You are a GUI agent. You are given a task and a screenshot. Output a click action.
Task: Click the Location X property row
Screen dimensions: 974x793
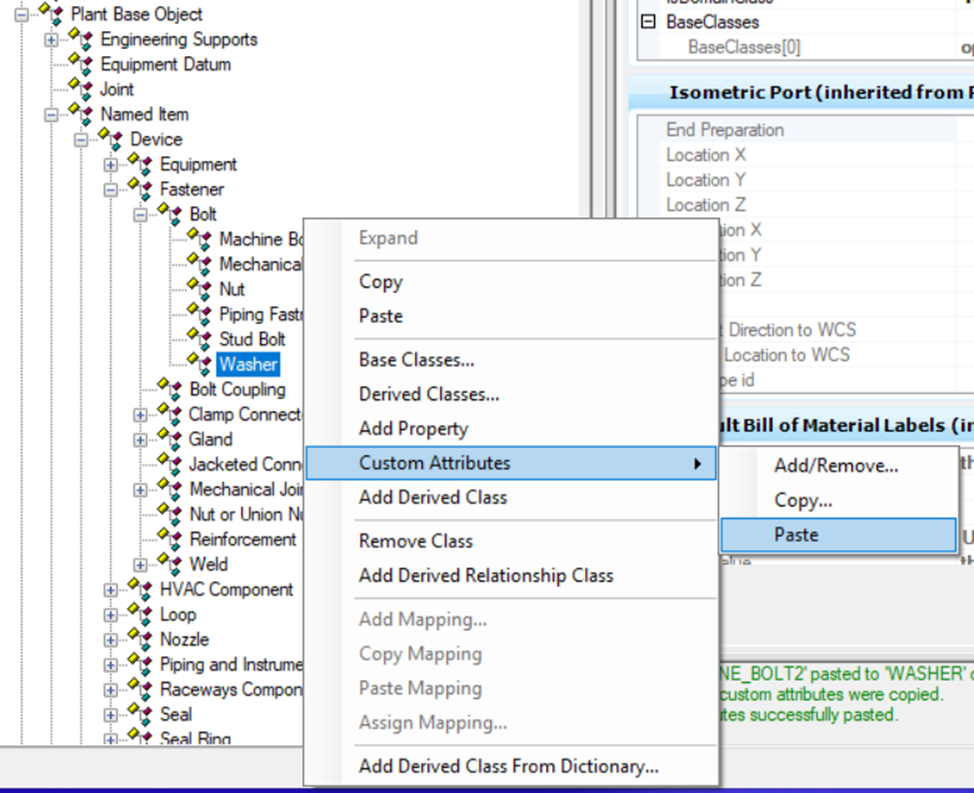806,155
